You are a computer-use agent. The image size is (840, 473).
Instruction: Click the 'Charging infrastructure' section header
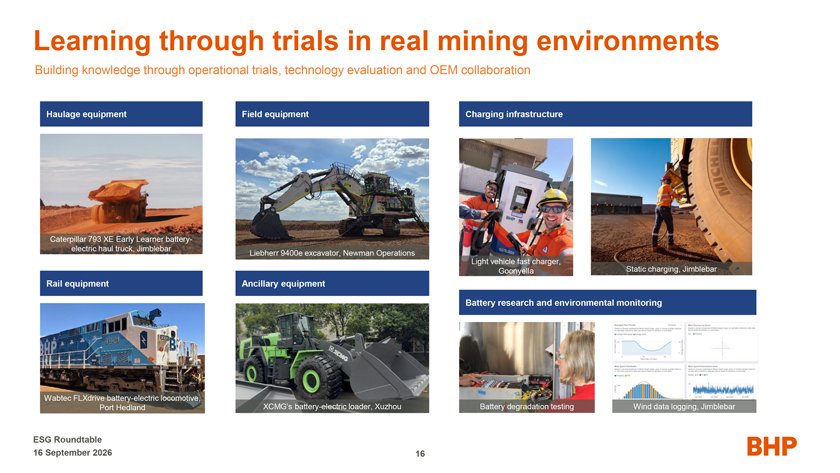pyautogui.click(x=605, y=114)
